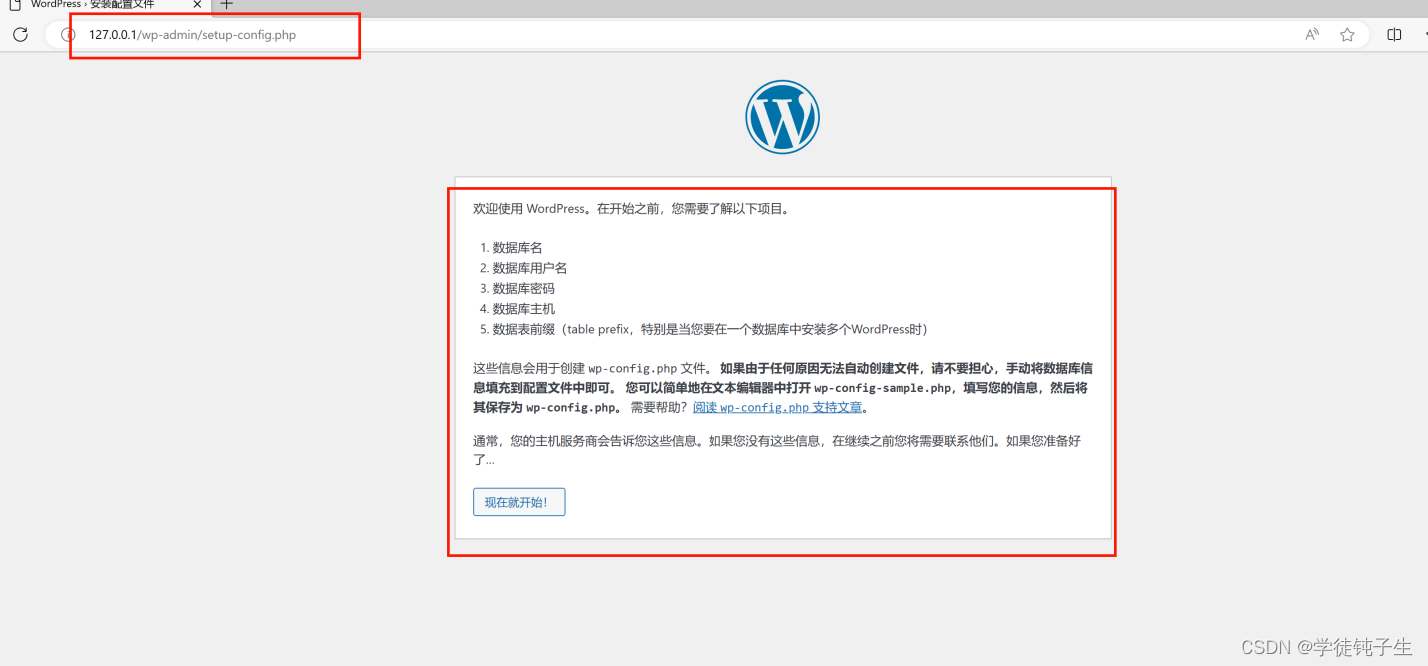Click list item 数据库主机
This screenshot has height=666, width=1428.
click(x=524, y=309)
